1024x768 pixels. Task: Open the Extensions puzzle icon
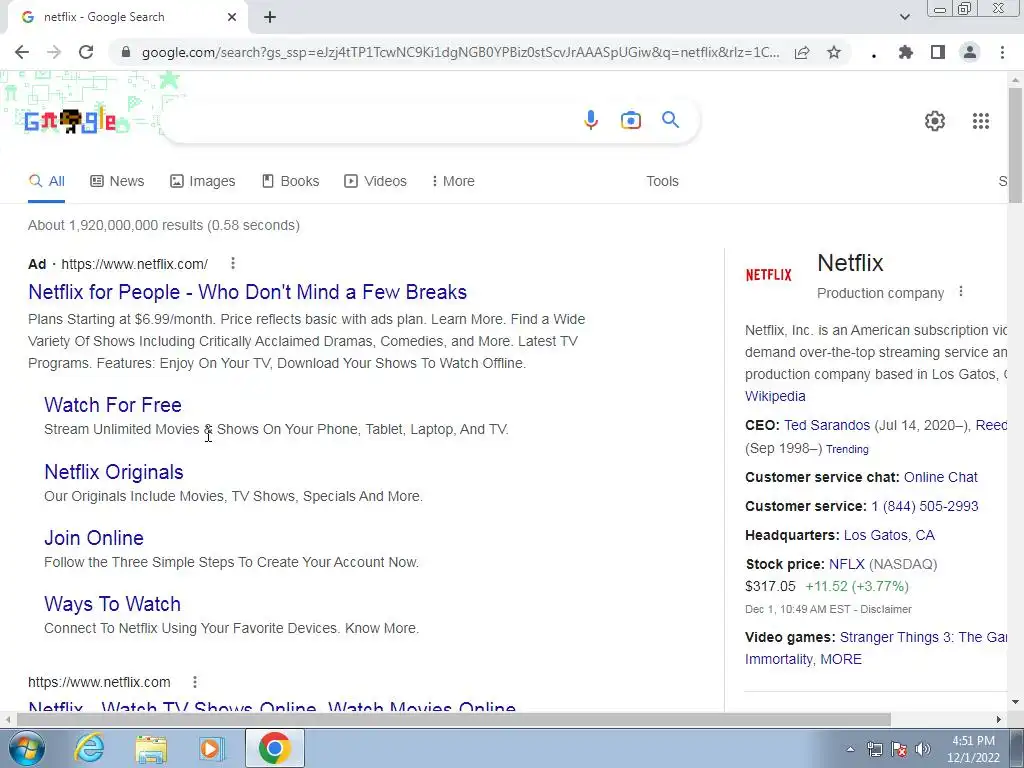click(x=906, y=52)
